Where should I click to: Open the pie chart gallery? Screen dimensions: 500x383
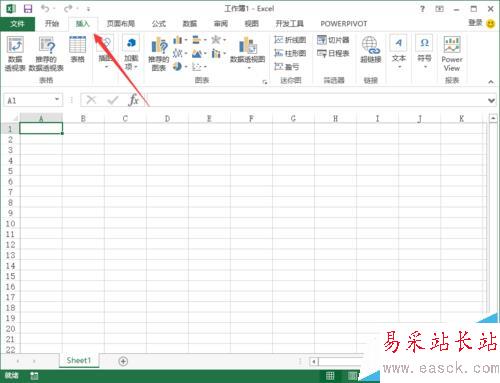pyautogui.click(x=180, y=67)
